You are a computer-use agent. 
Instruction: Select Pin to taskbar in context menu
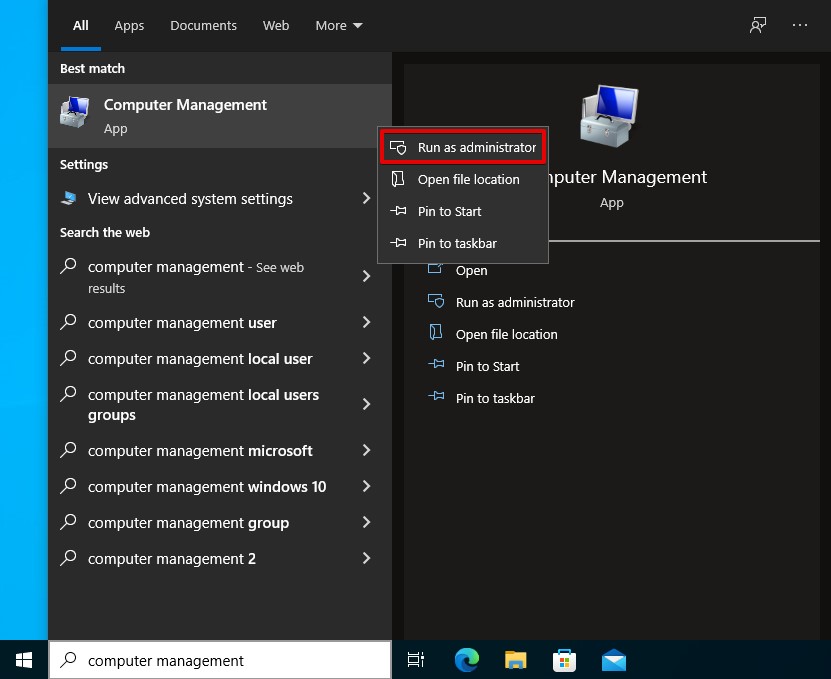(457, 243)
